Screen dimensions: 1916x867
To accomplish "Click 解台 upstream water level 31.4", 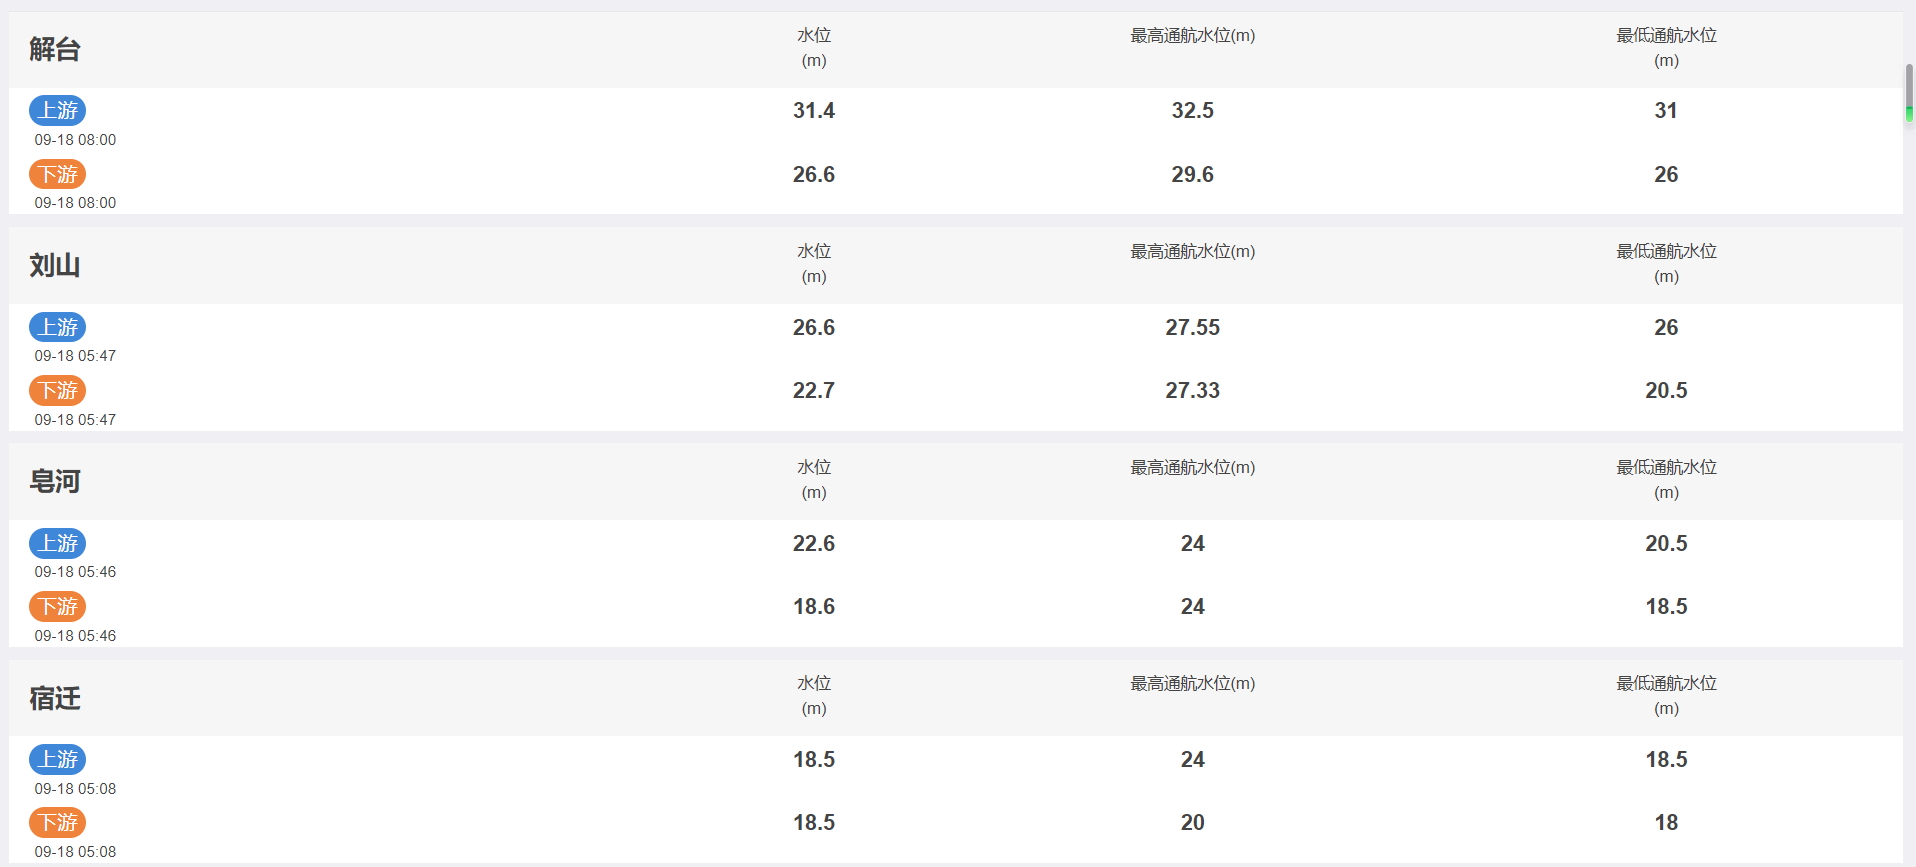I will 814,111.
